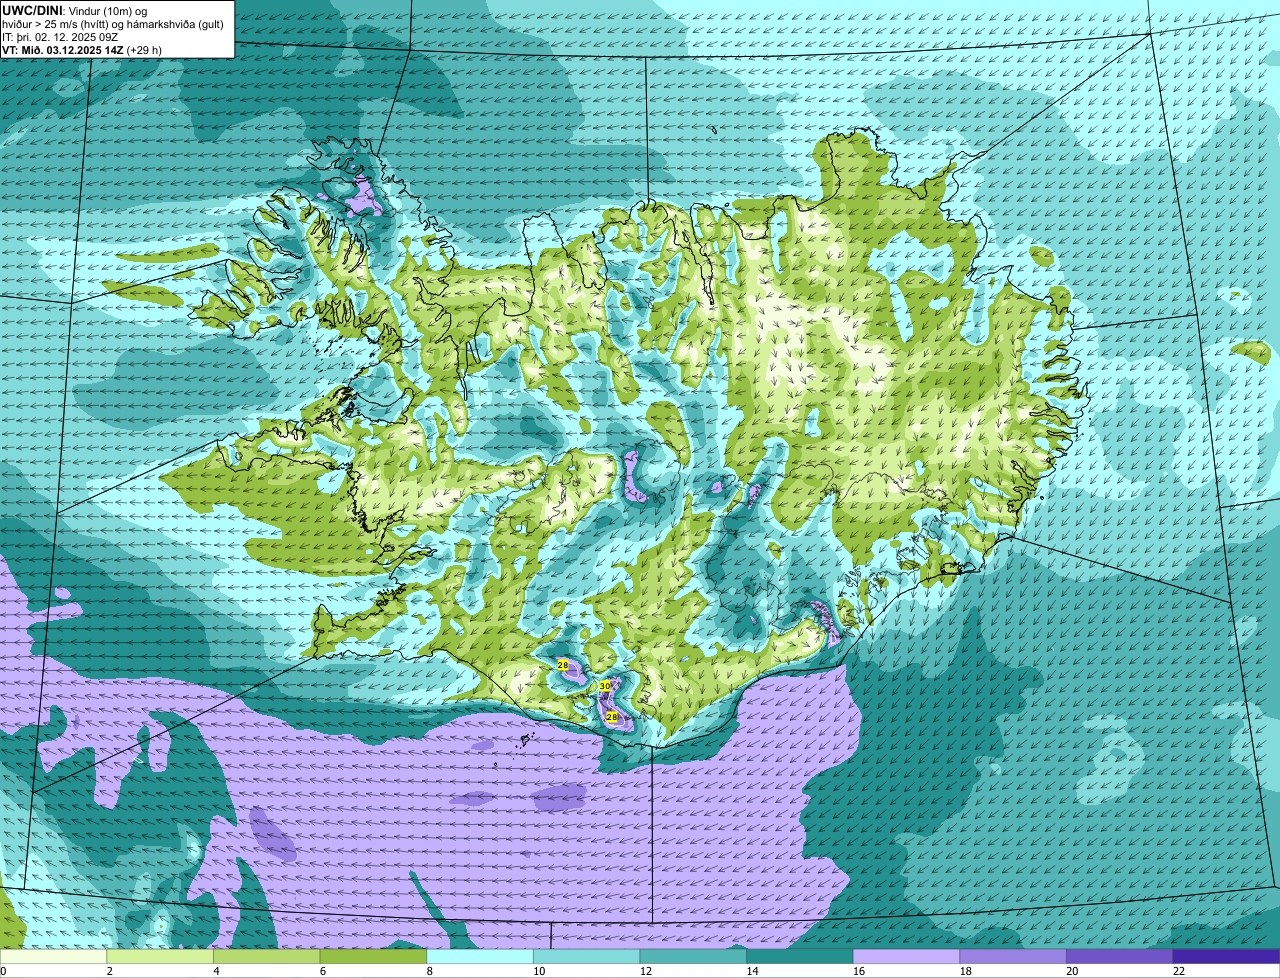Screen dimensions: 1280x978
Task: Click the yellow "30" max gust marker
Action: coord(605,686)
